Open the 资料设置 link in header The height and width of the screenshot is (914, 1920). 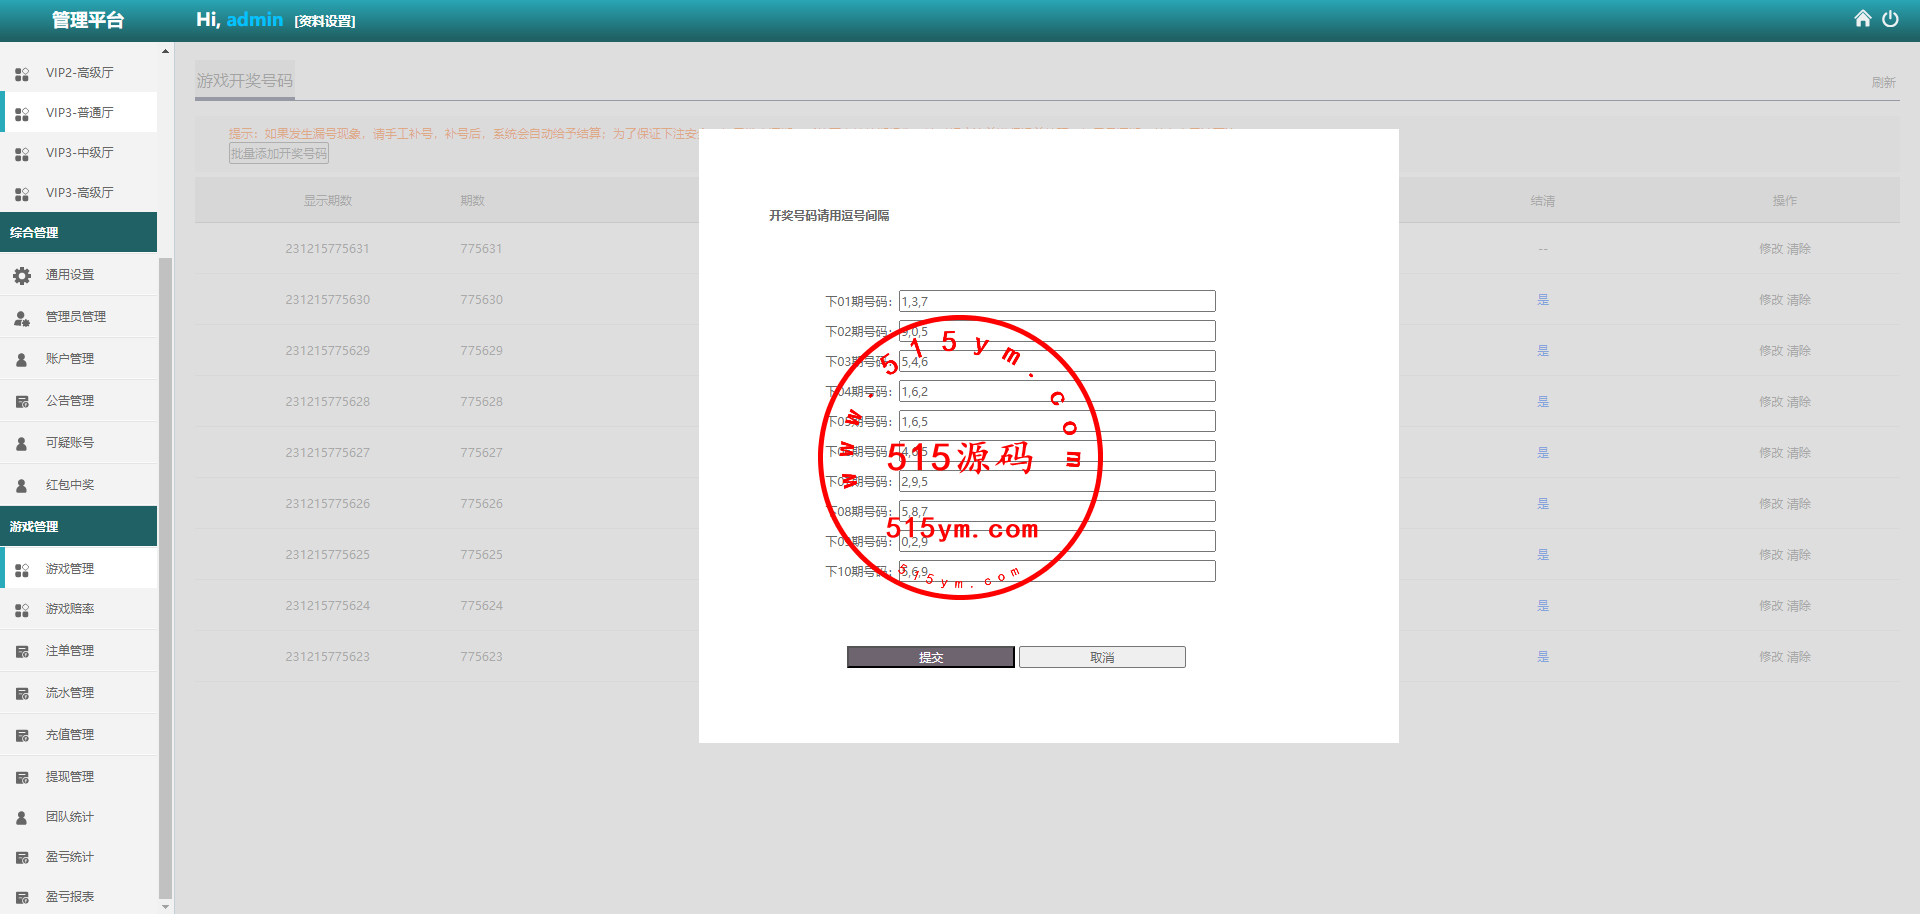(325, 21)
